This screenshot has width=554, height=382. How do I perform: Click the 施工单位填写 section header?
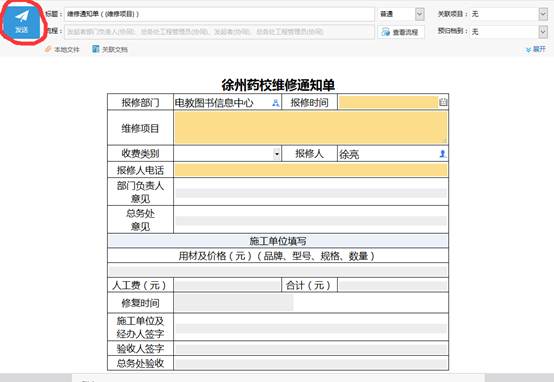pyautogui.click(x=278, y=241)
